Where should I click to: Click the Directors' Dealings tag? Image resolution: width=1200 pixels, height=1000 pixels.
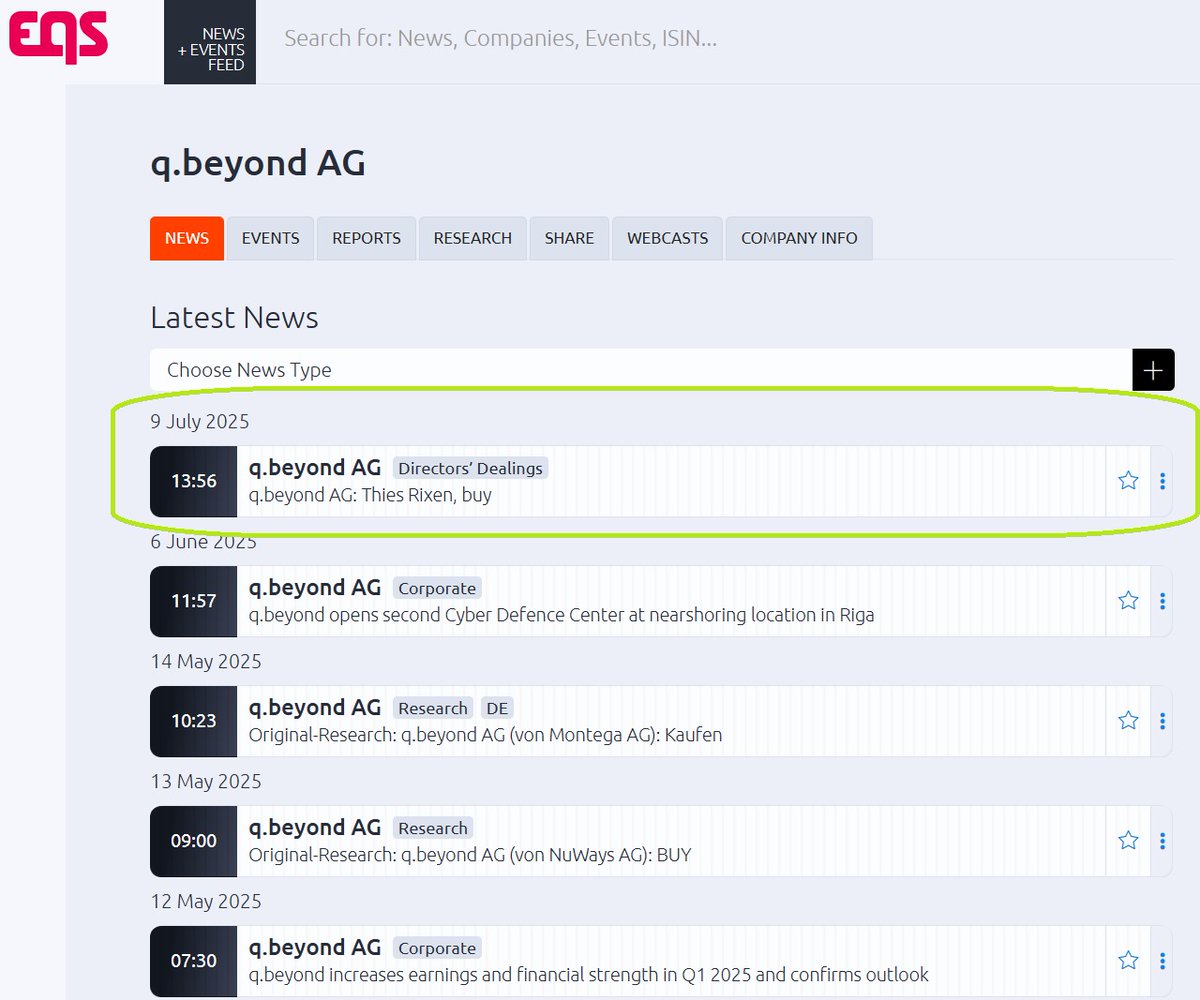pos(470,468)
